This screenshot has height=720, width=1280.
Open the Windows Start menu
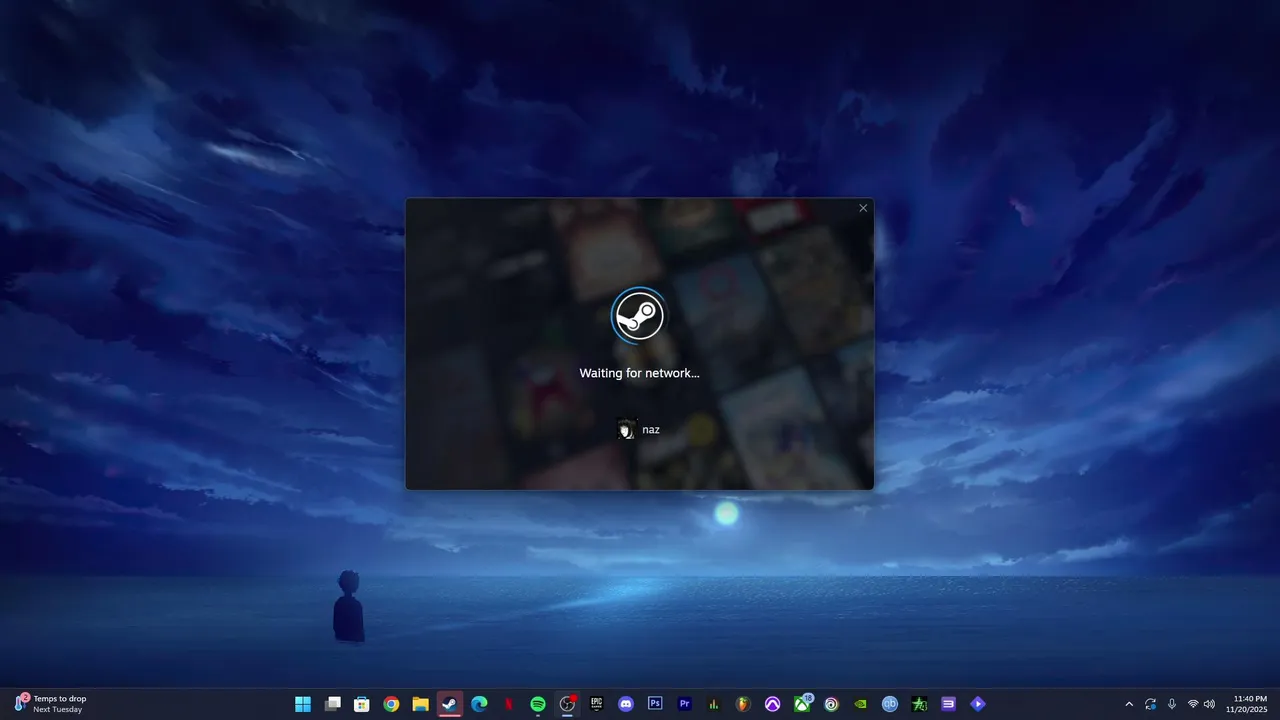point(303,704)
